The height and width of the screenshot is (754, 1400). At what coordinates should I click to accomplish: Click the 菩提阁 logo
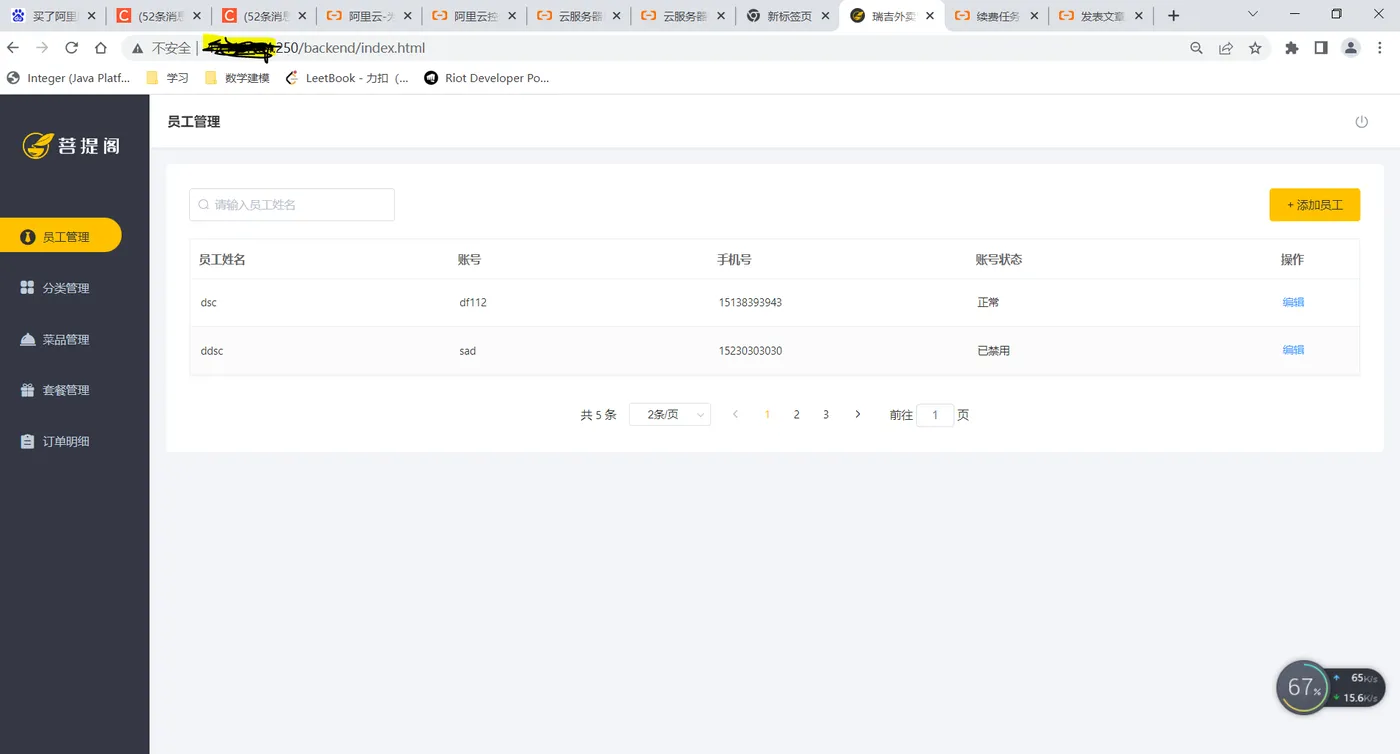click(73, 146)
